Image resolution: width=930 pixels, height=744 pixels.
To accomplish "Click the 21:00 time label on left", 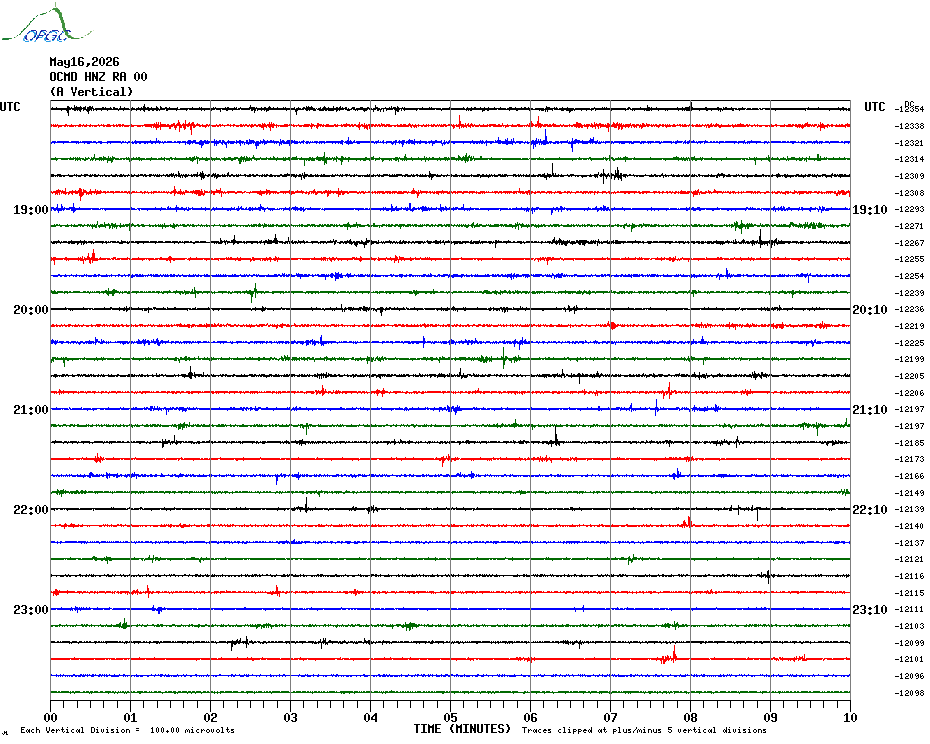I will pyautogui.click(x=31, y=410).
